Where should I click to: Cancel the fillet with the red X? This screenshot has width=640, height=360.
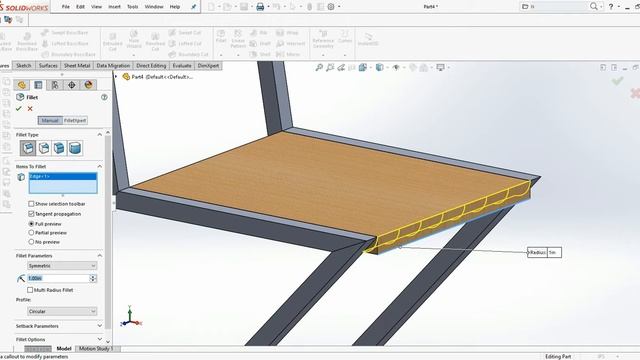point(30,109)
